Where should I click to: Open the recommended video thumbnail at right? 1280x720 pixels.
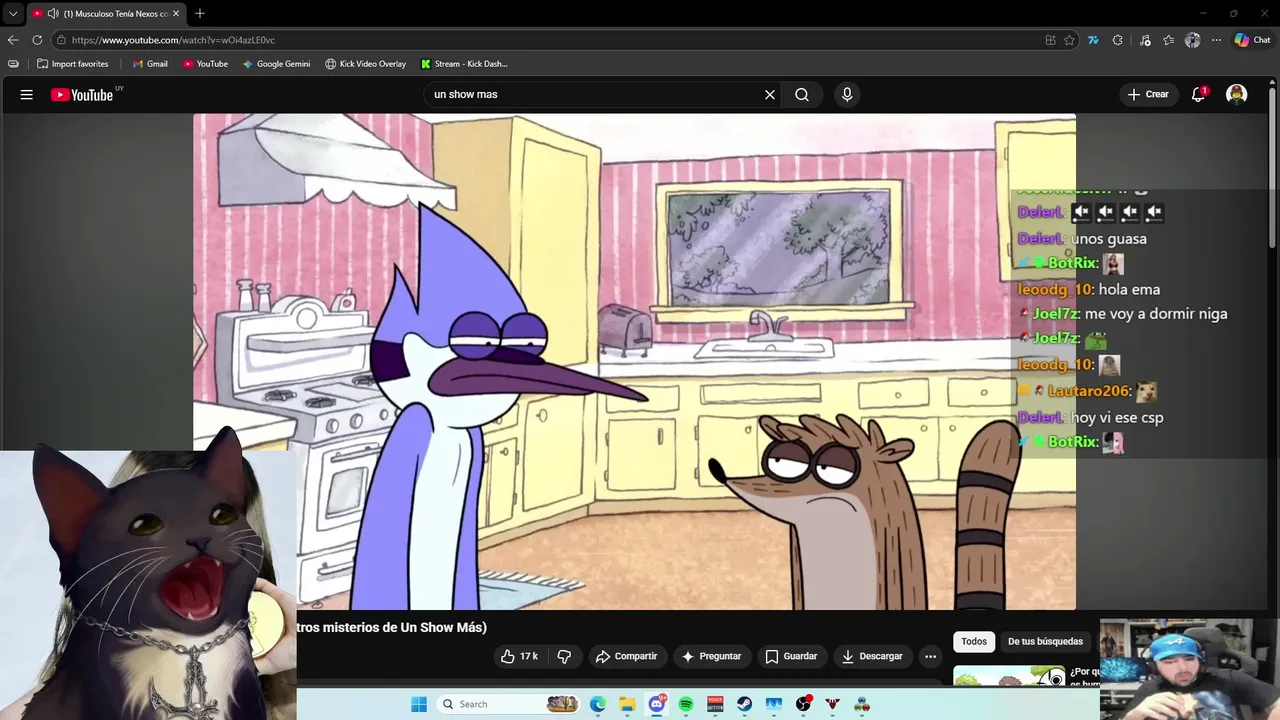[1010, 677]
